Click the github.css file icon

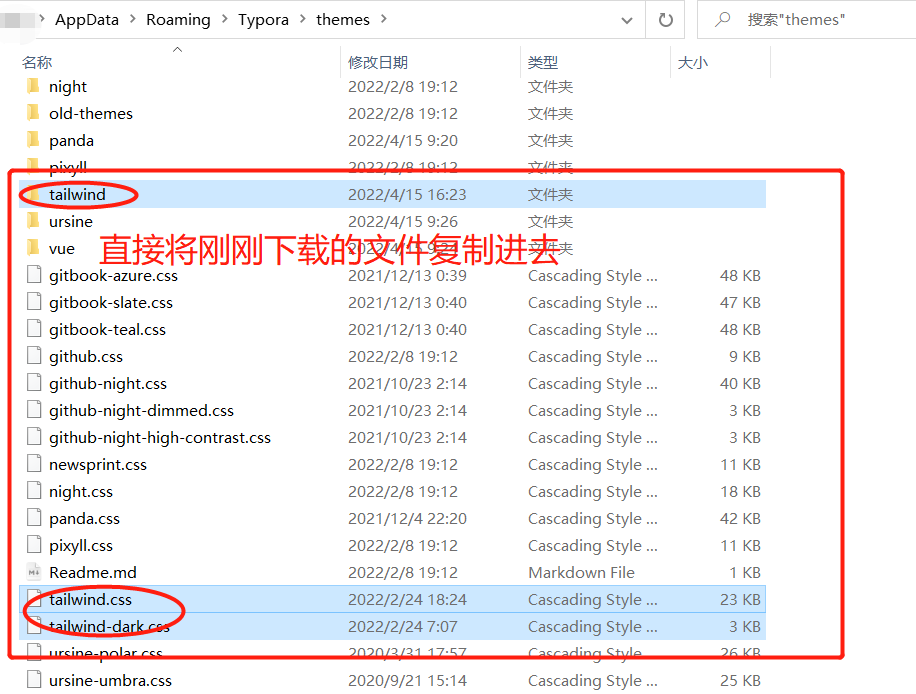click(34, 356)
